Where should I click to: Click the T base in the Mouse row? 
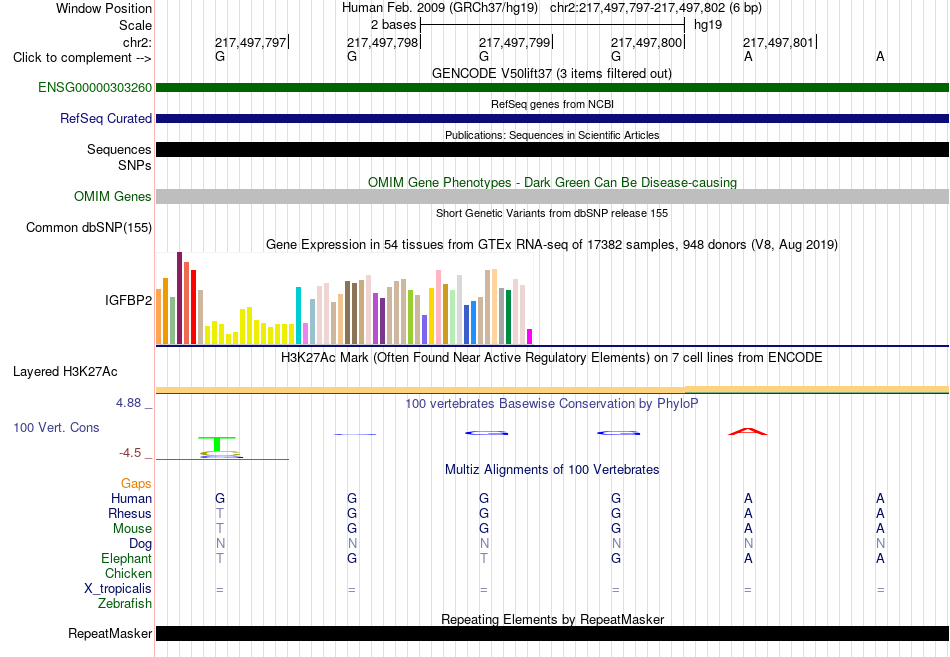click(220, 529)
